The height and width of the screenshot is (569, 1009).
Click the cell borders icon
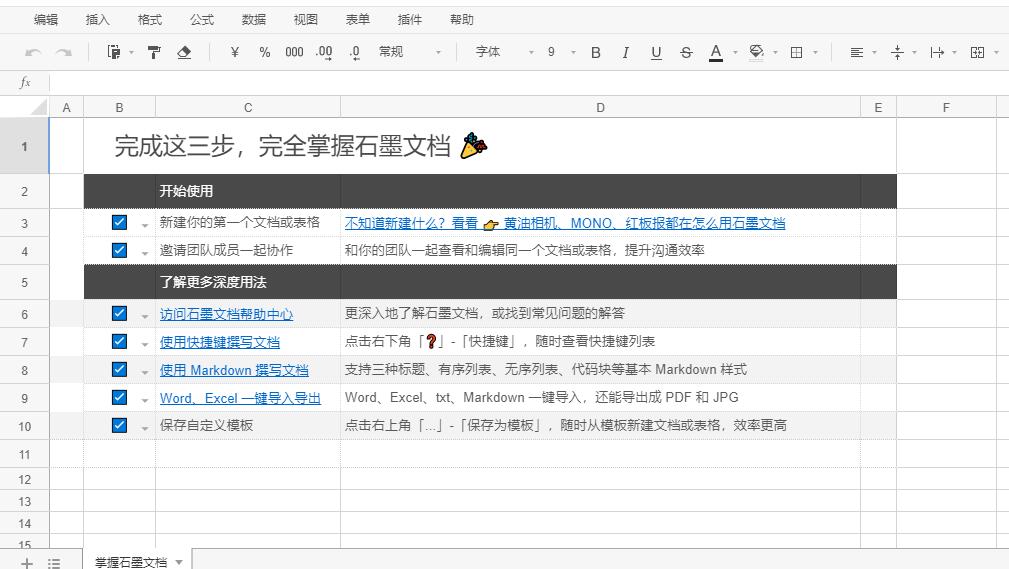point(796,53)
